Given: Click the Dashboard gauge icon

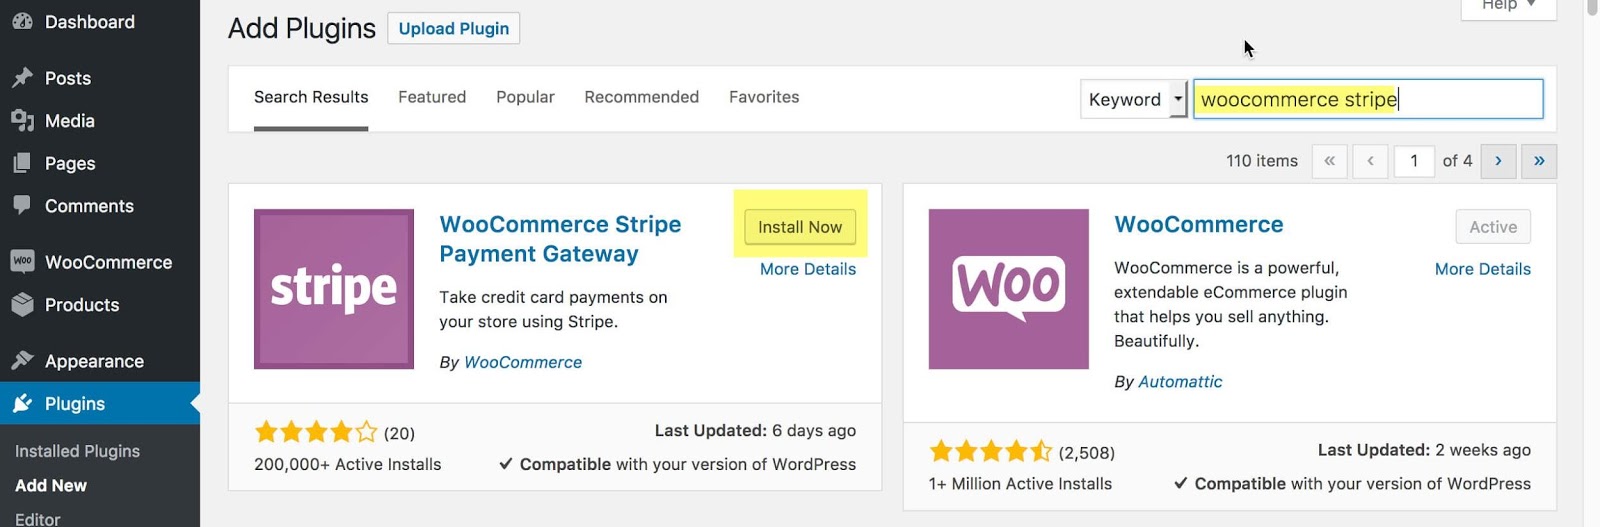Looking at the screenshot, I should [22, 22].
